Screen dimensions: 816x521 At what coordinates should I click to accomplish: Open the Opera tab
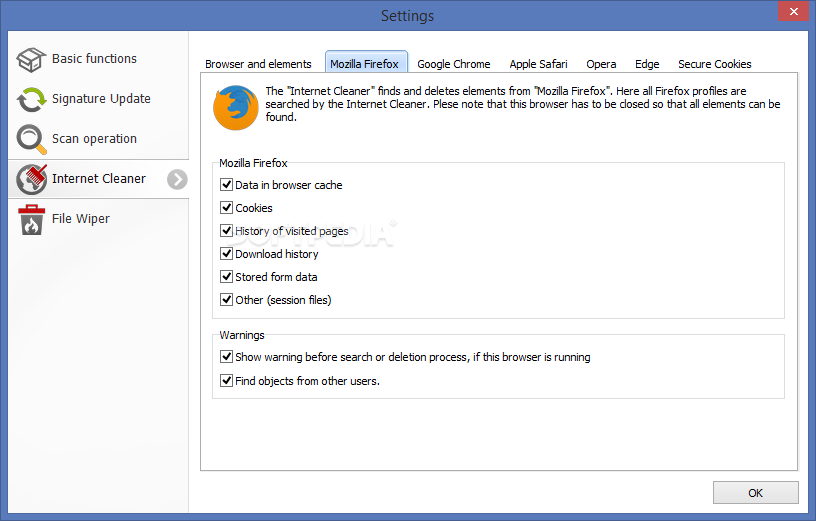coord(601,64)
